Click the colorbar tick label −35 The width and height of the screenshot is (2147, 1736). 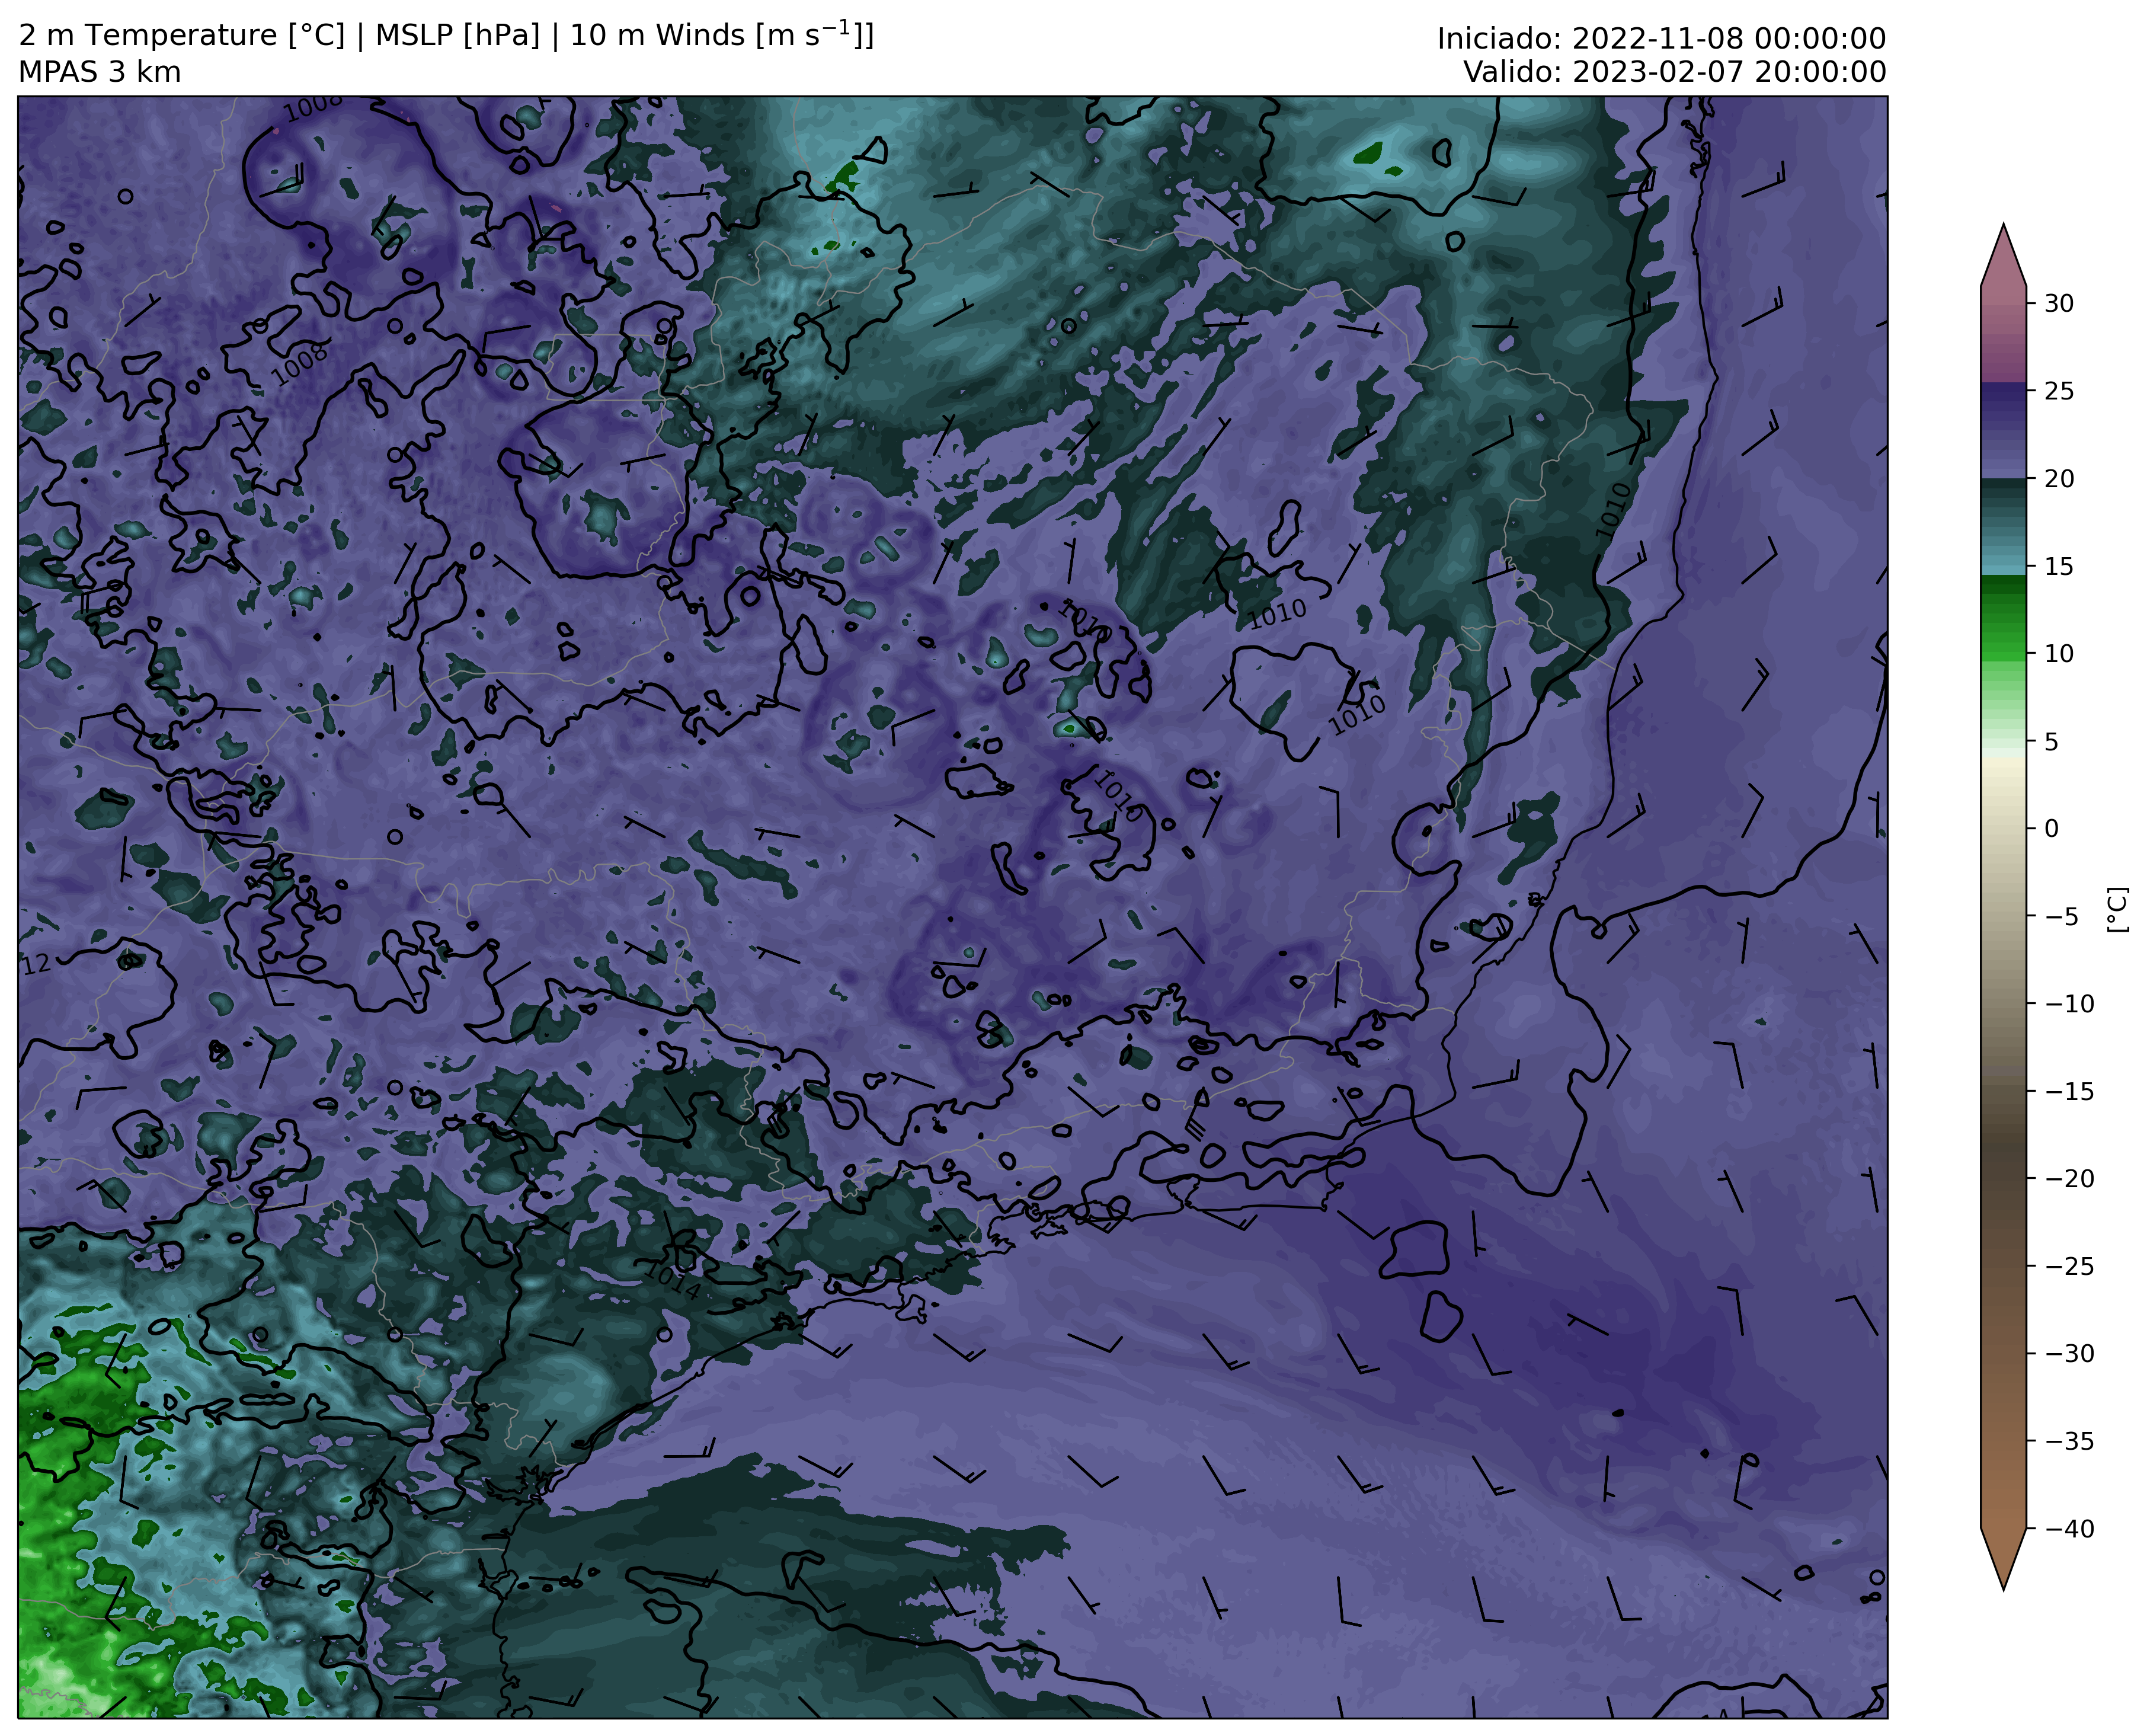pos(2068,1442)
